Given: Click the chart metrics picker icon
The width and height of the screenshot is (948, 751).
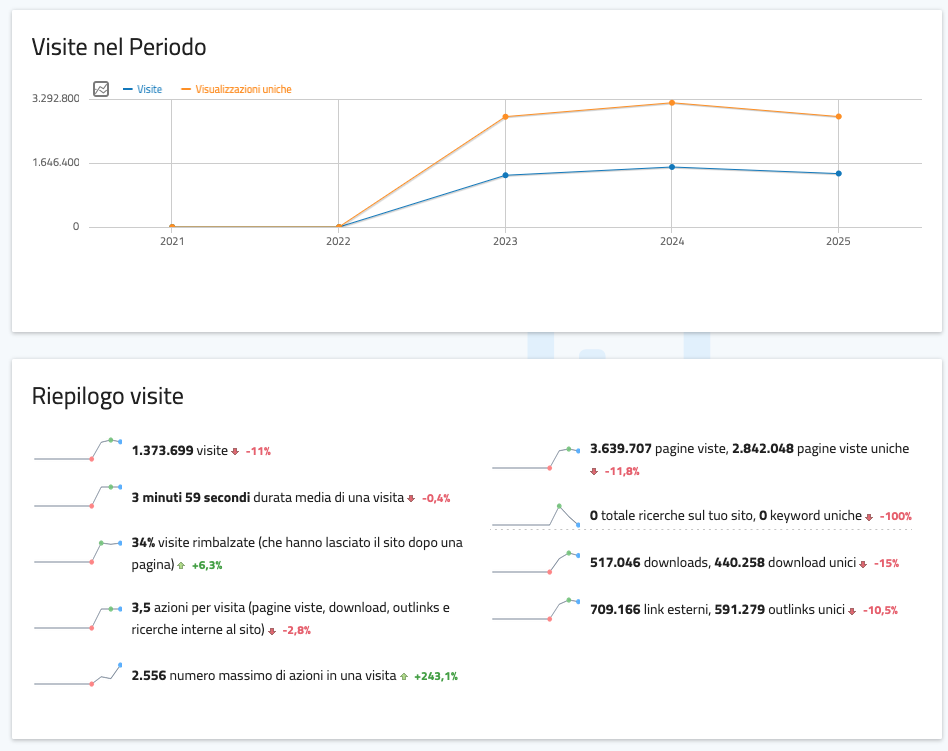Looking at the screenshot, I should pyautogui.click(x=101, y=89).
